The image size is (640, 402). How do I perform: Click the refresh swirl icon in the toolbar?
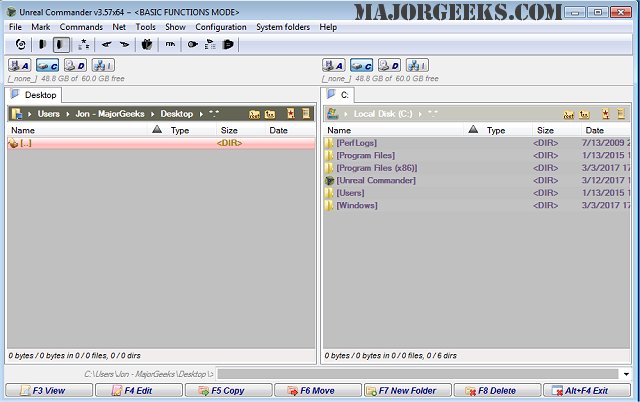[x=19, y=45]
